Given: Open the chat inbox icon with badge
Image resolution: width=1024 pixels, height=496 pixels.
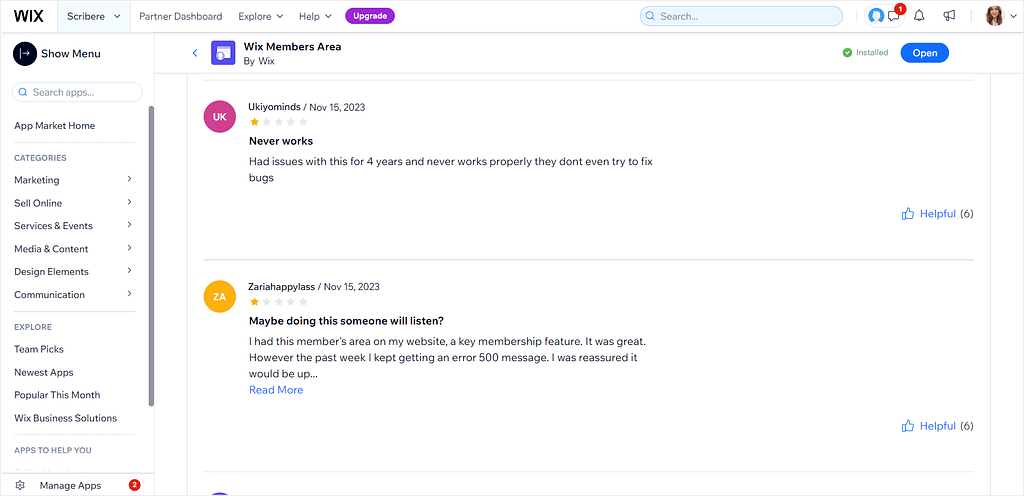Looking at the screenshot, I should click(893, 16).
